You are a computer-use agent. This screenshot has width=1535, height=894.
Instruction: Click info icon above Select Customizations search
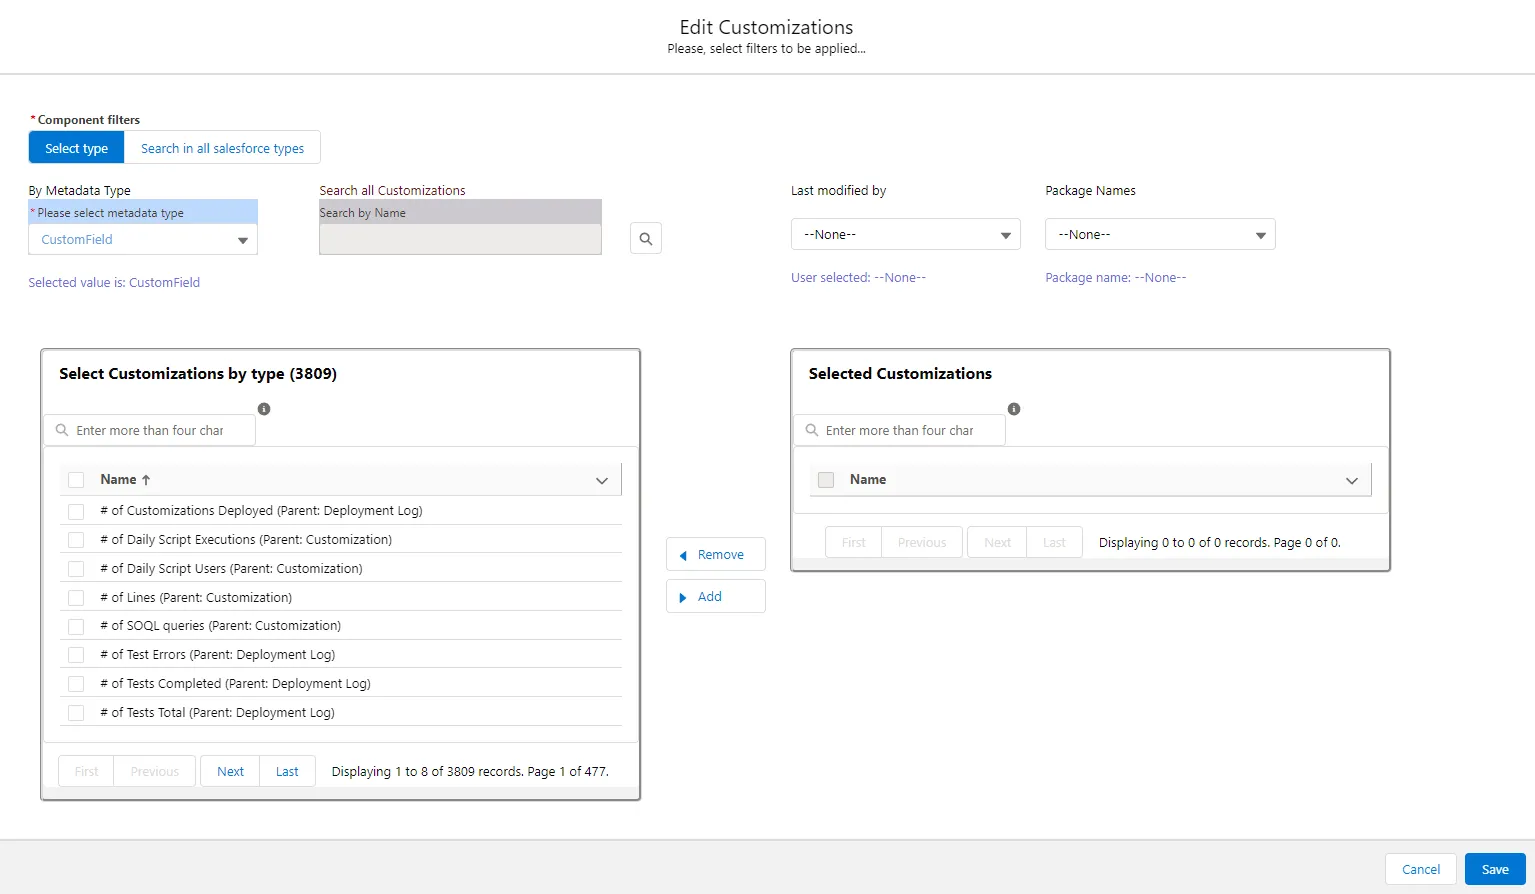click(x=264, y=409)
